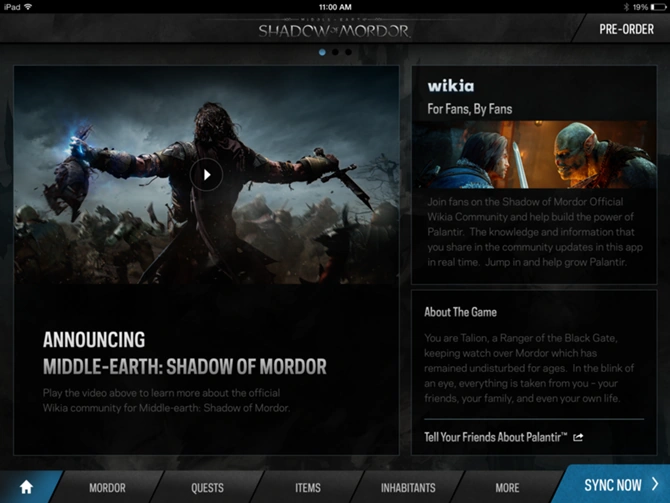This screenshot has width=670, height=503.
Task: Tap the Wikia logo
Action: click(x=451, y=86)
